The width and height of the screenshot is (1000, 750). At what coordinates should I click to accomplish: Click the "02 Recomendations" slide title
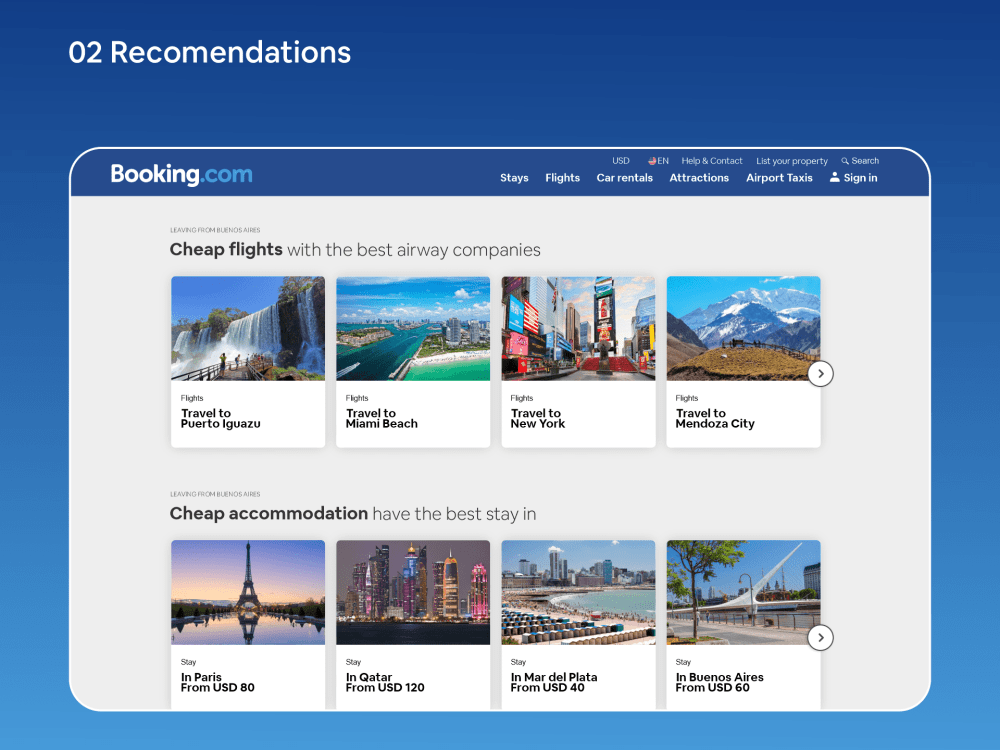pyautogui.click(x=210, y=52)
